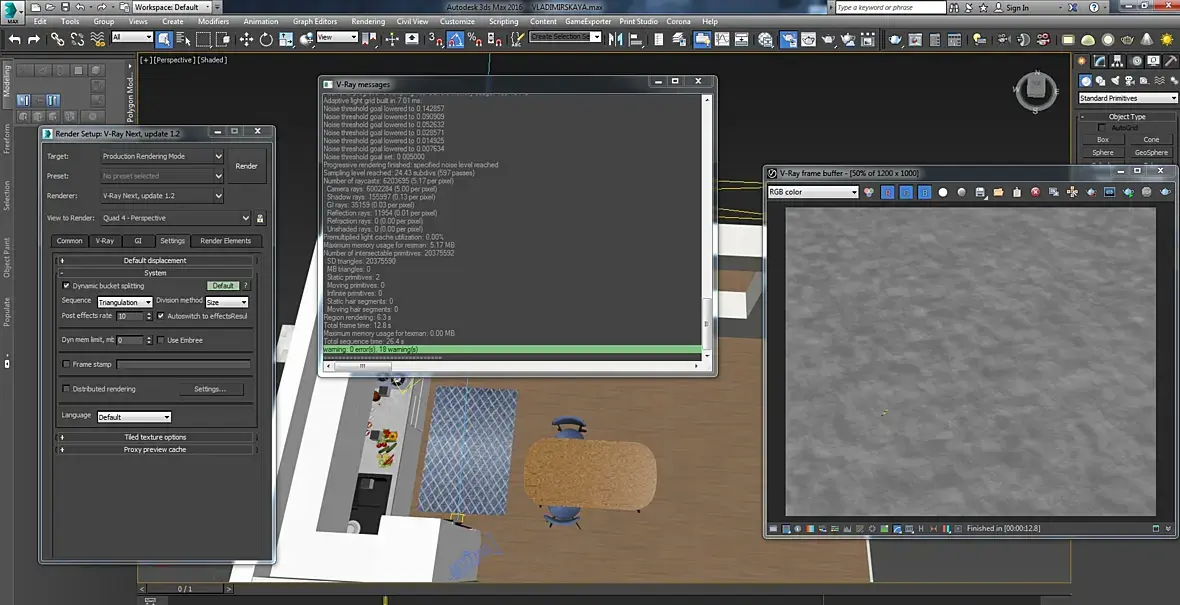Activate the Unlink Selection tool
The height and width of the screenshot is (605, 1180).
coord(77,39)
